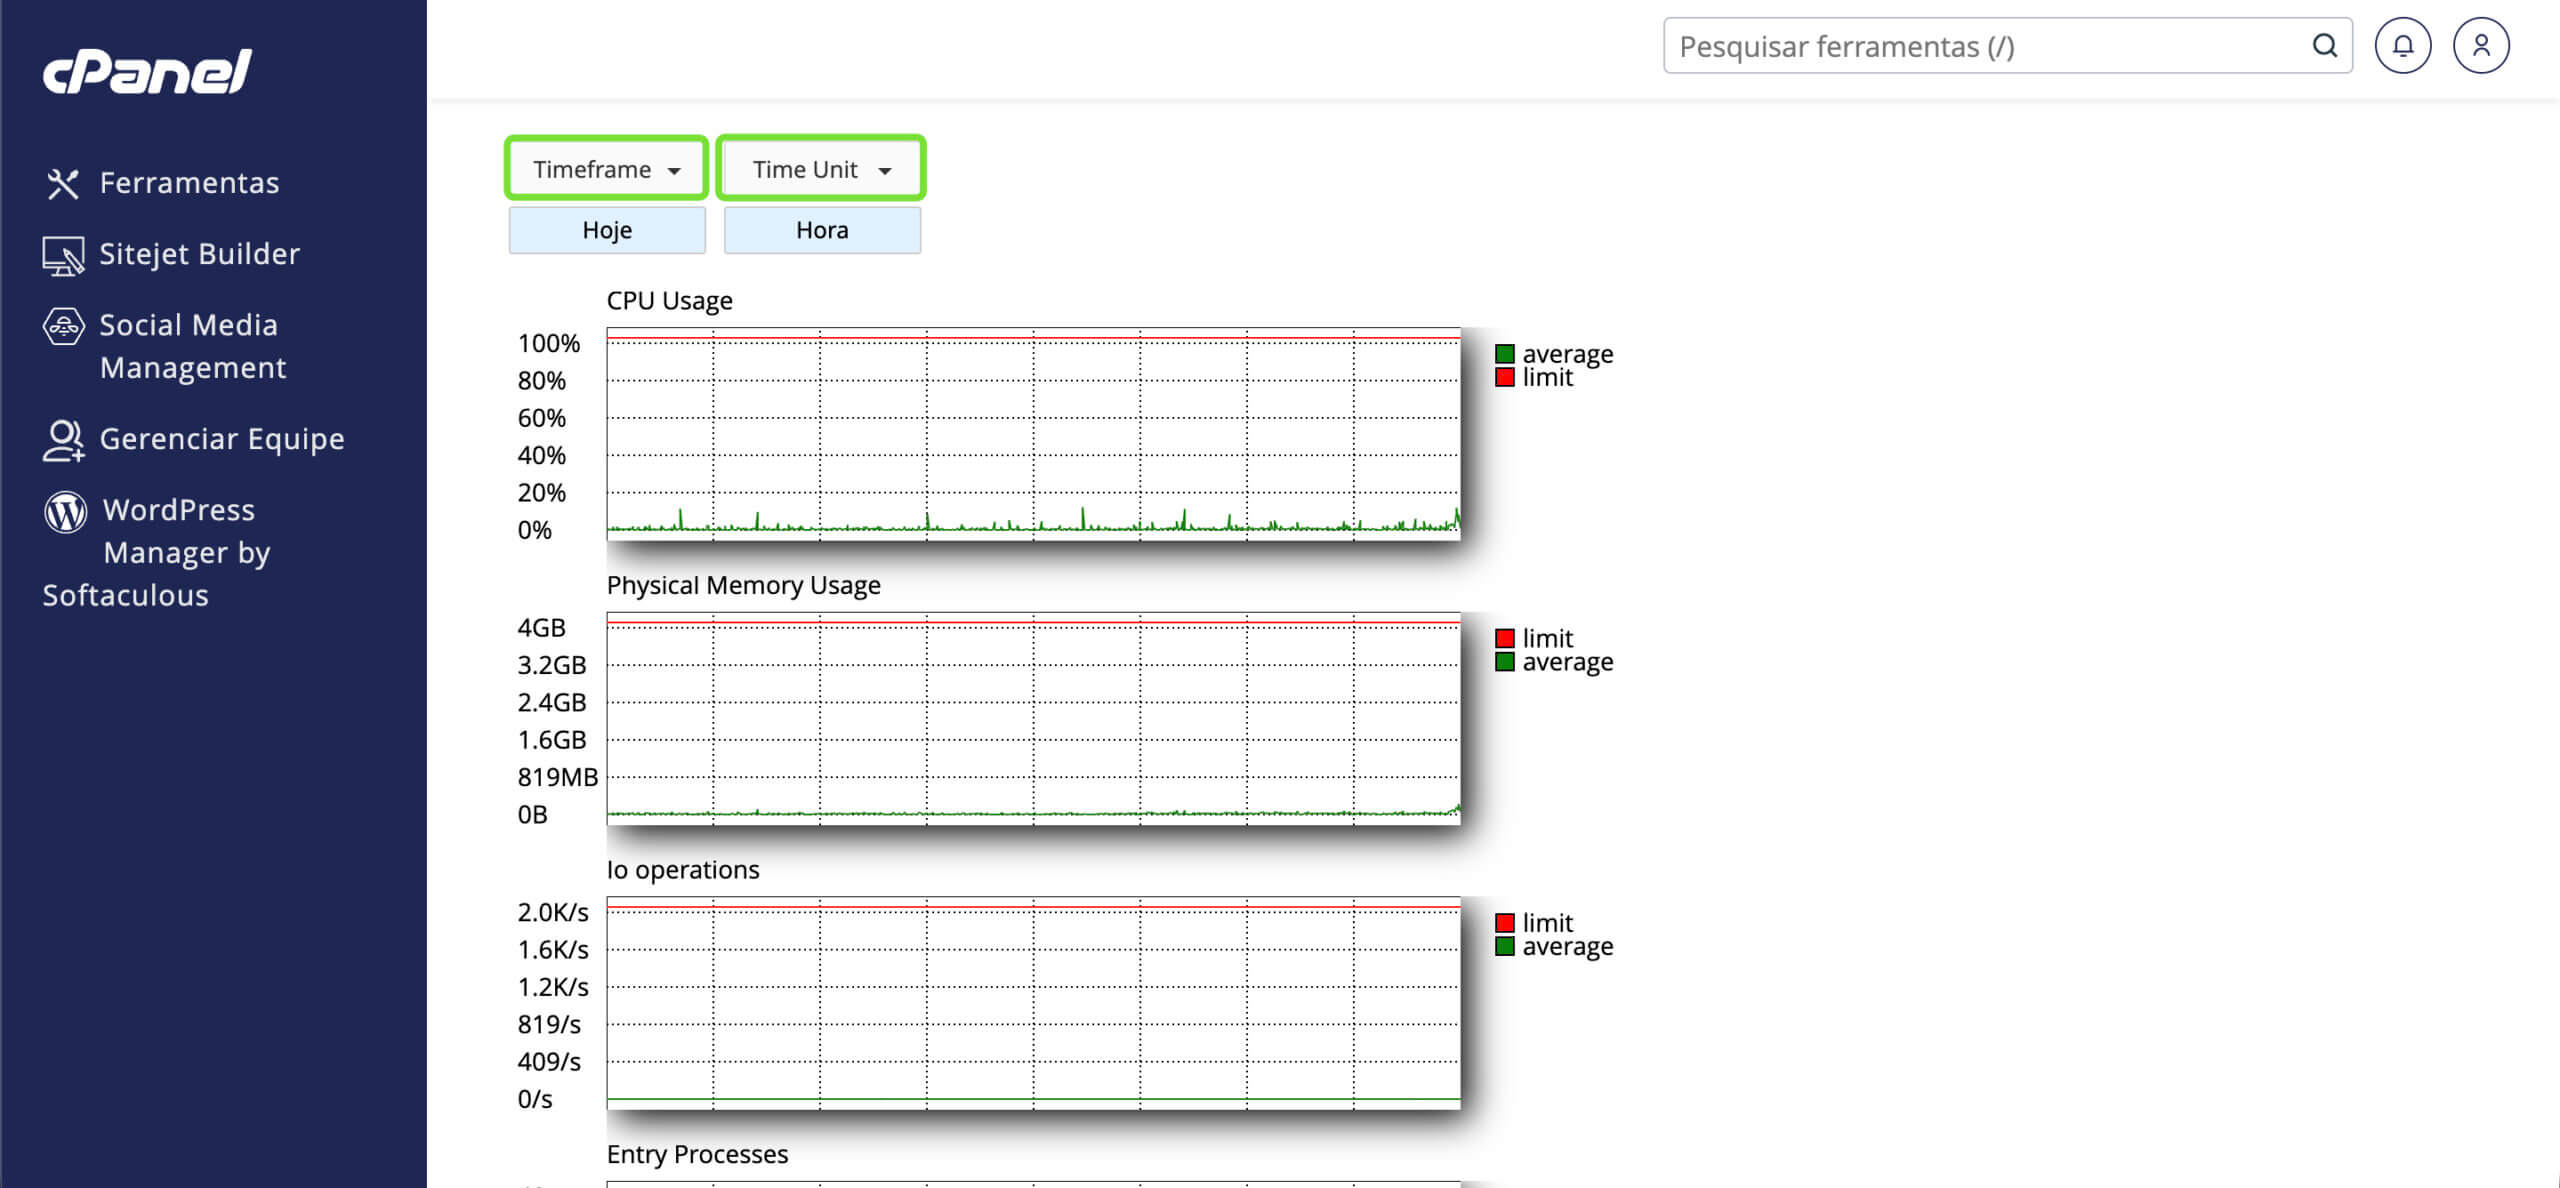Click the WordPress logo icon
This screenshot has width=2560, height=1188.
point(65,512)
